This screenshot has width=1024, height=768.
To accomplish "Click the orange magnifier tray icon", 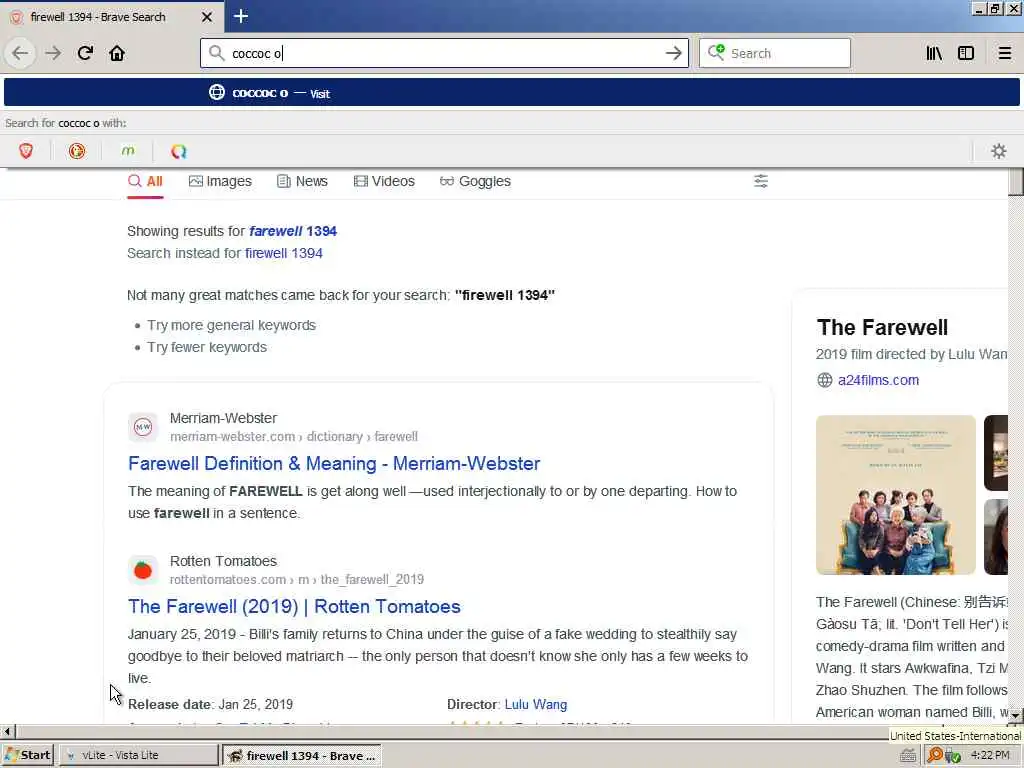I will click(935, 756).
